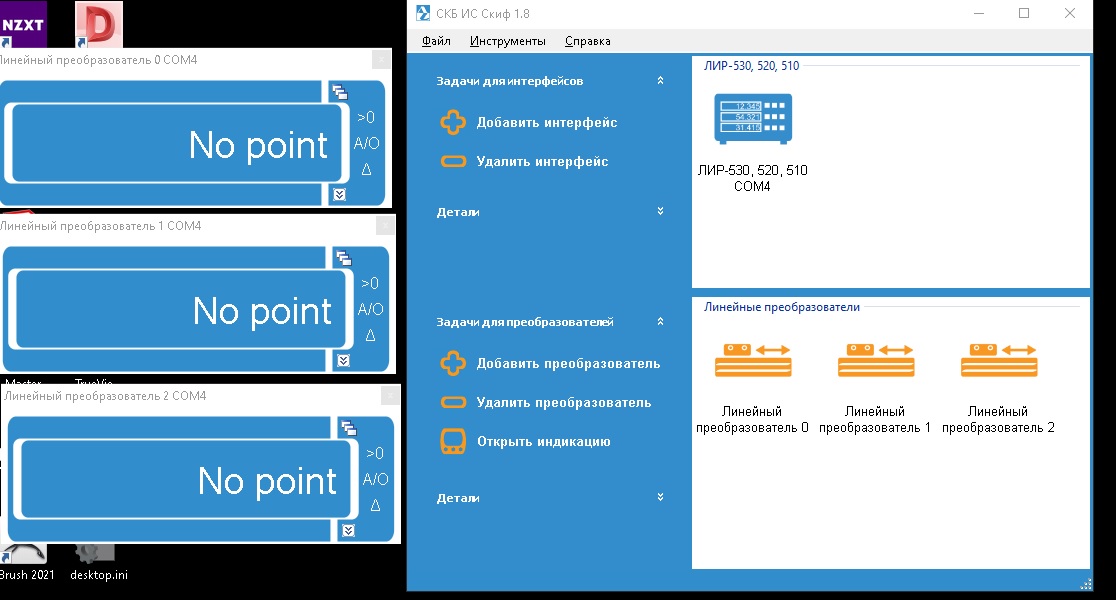Select the Линейный преобразователь 2 icon

998,361
